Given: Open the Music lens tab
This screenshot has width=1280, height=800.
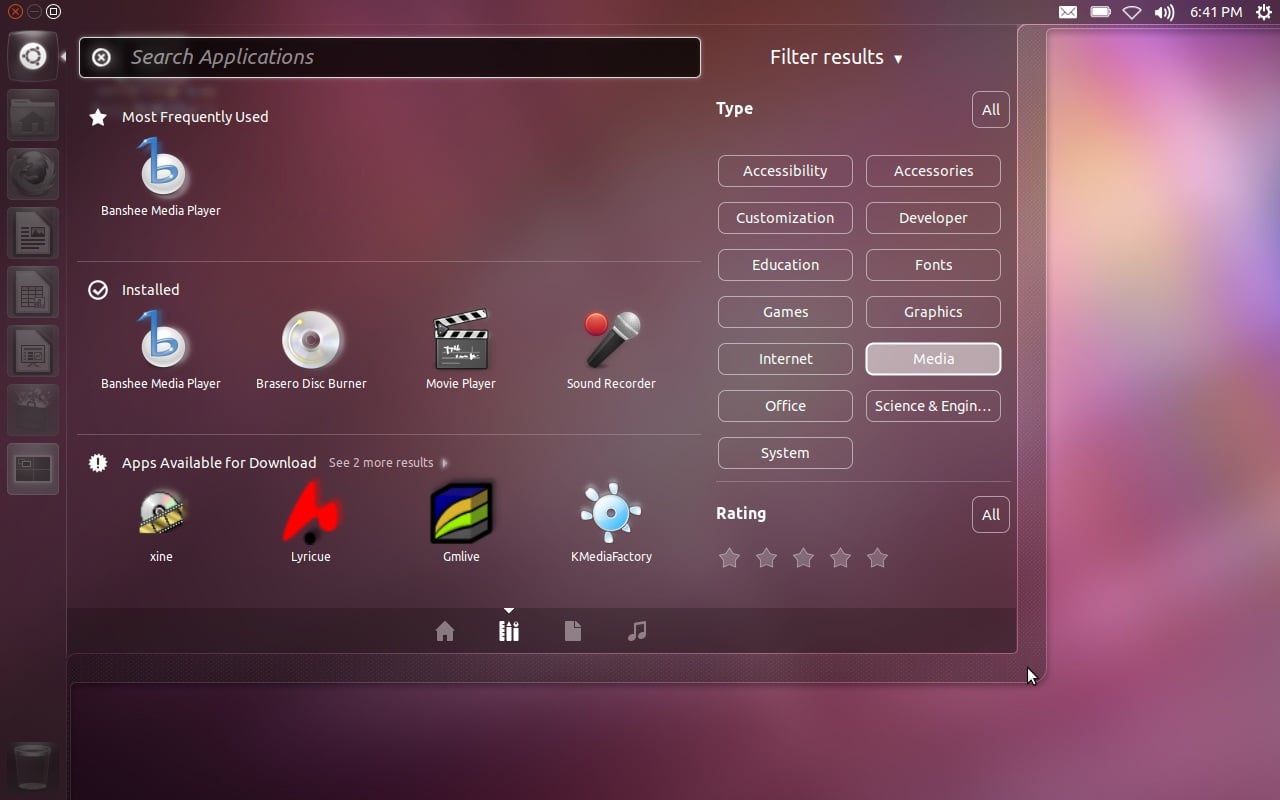Looking at the screenshot, I should (637, 631).
